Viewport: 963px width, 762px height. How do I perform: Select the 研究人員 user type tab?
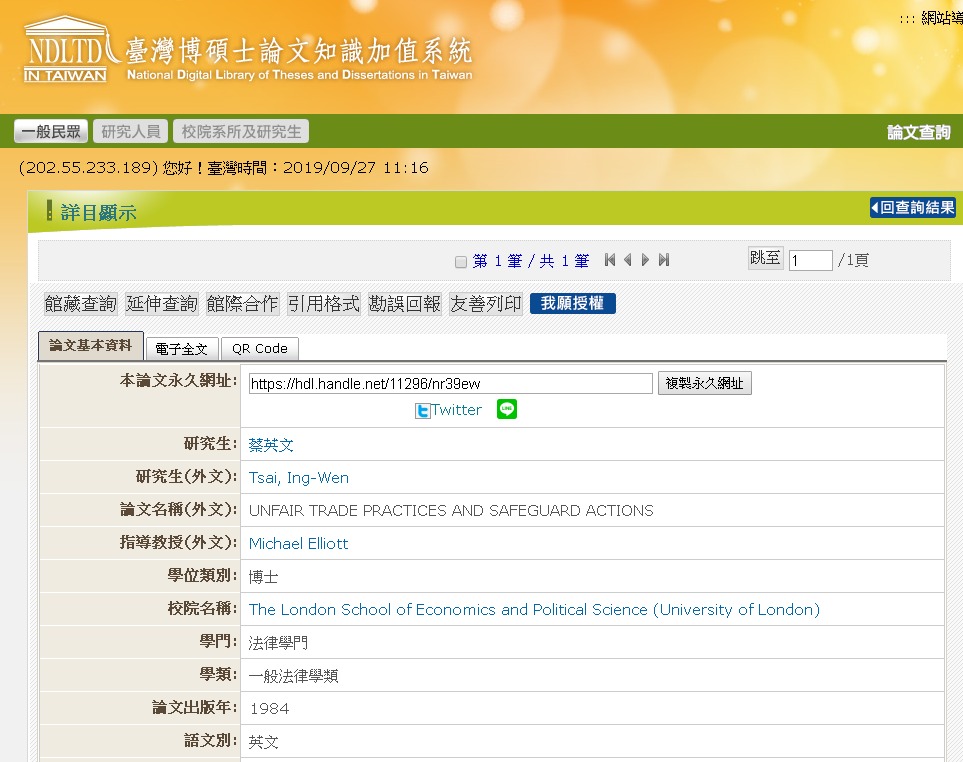point(131,132)
